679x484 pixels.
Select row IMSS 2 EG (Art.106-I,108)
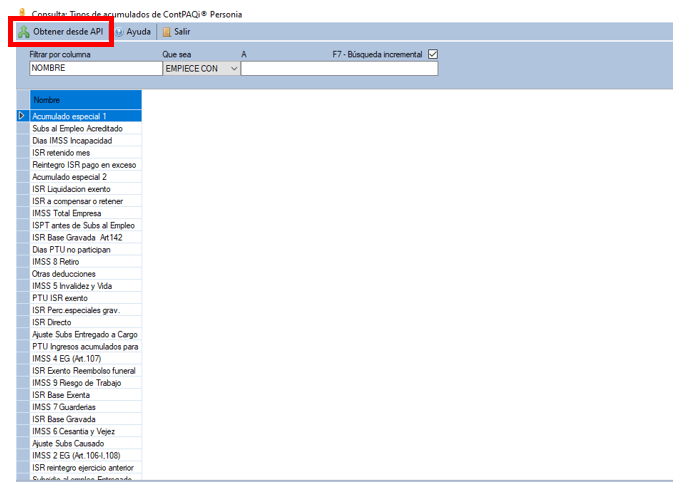(x=86, y=455)
